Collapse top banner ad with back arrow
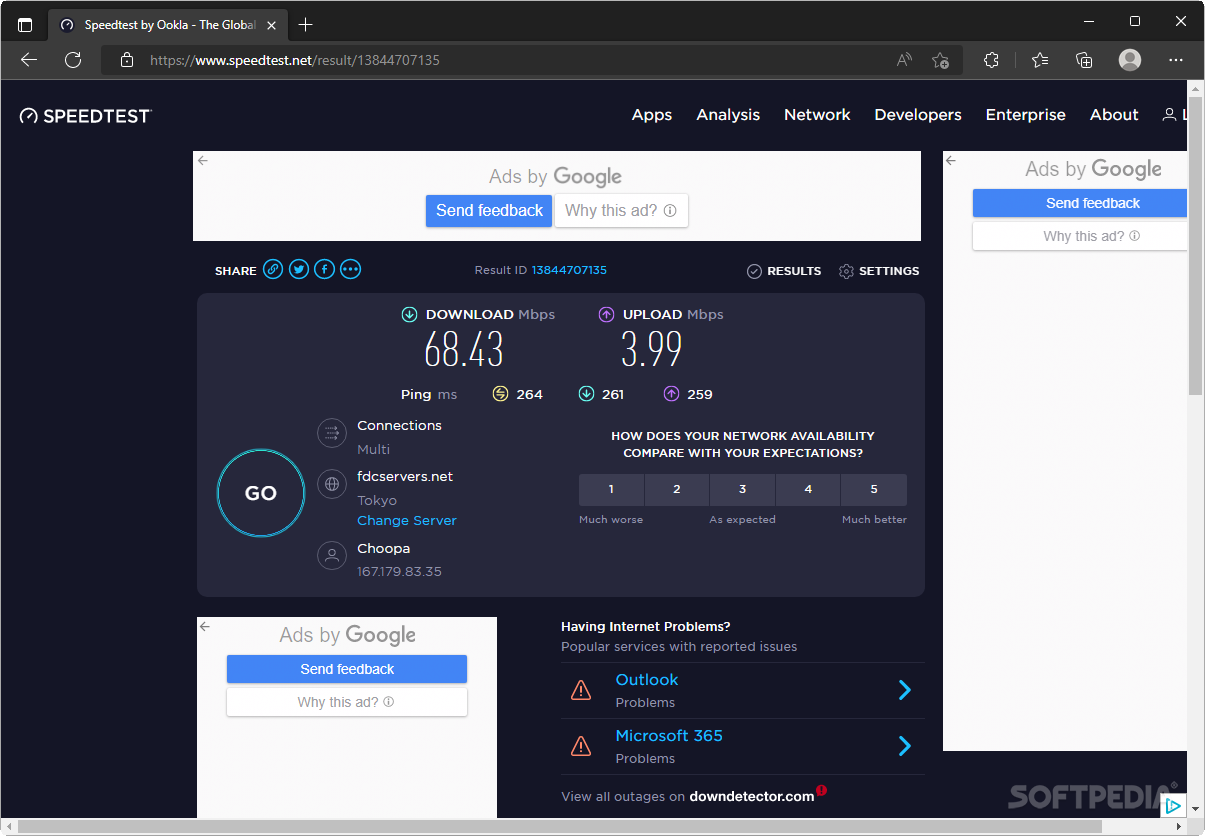The width and height of the screenshot is (1205, 836). 203,160
